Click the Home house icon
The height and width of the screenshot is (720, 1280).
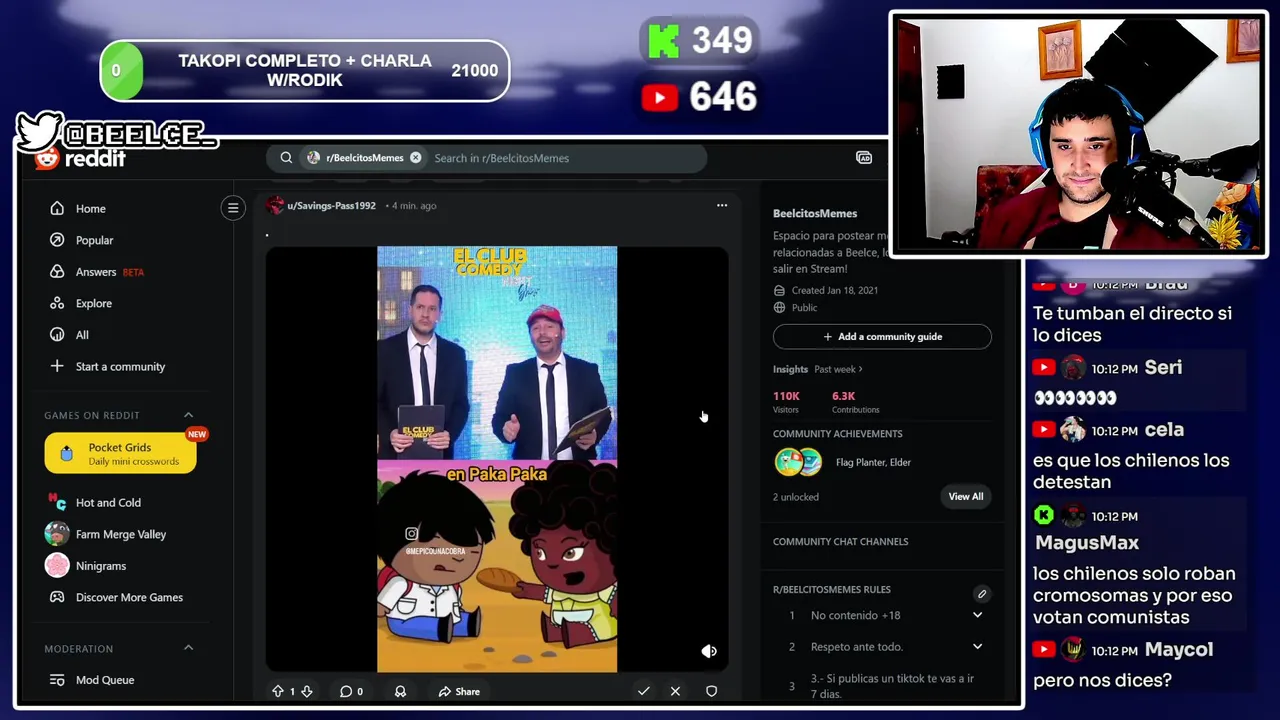pos(57,208)
